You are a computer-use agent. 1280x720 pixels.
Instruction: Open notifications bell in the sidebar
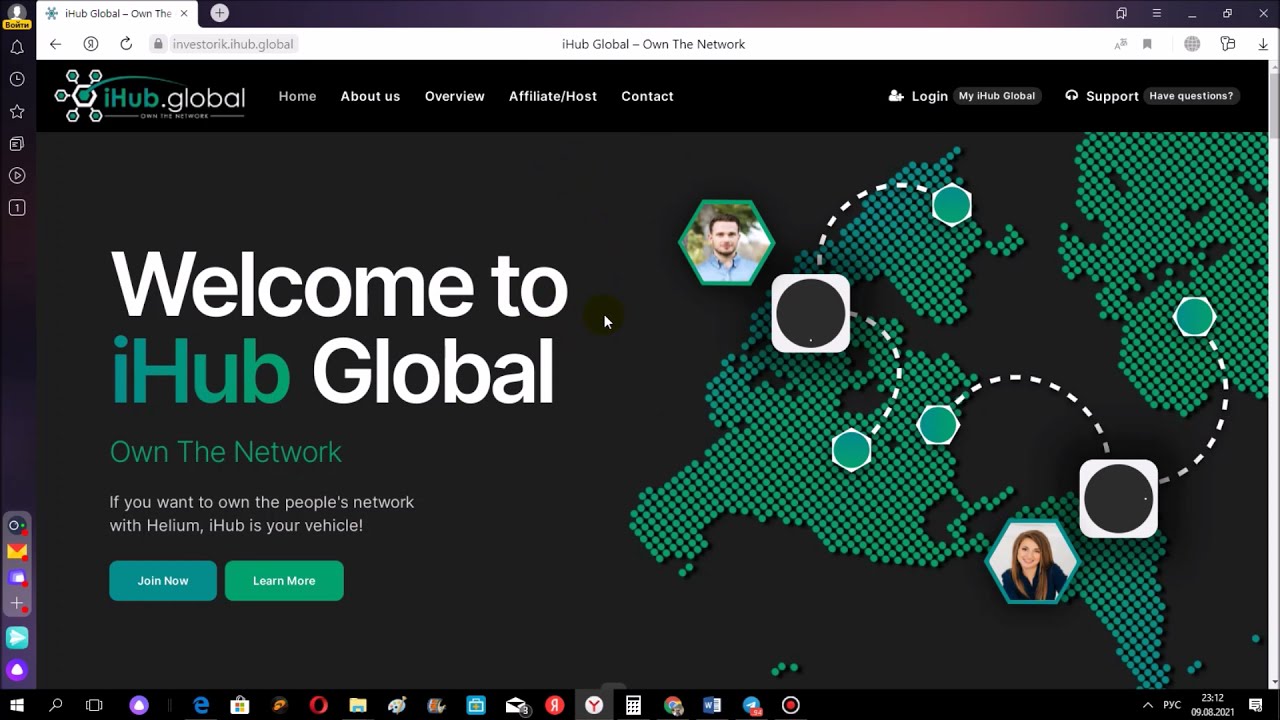point(17,47)
